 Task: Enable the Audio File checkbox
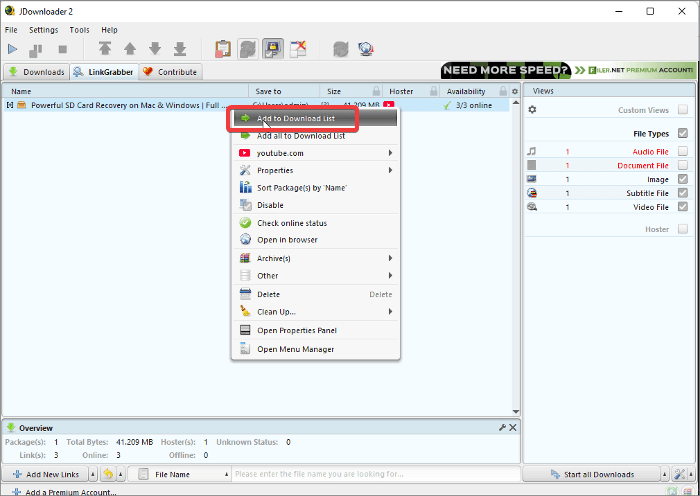pyautogui.click(x=682, y=152)
